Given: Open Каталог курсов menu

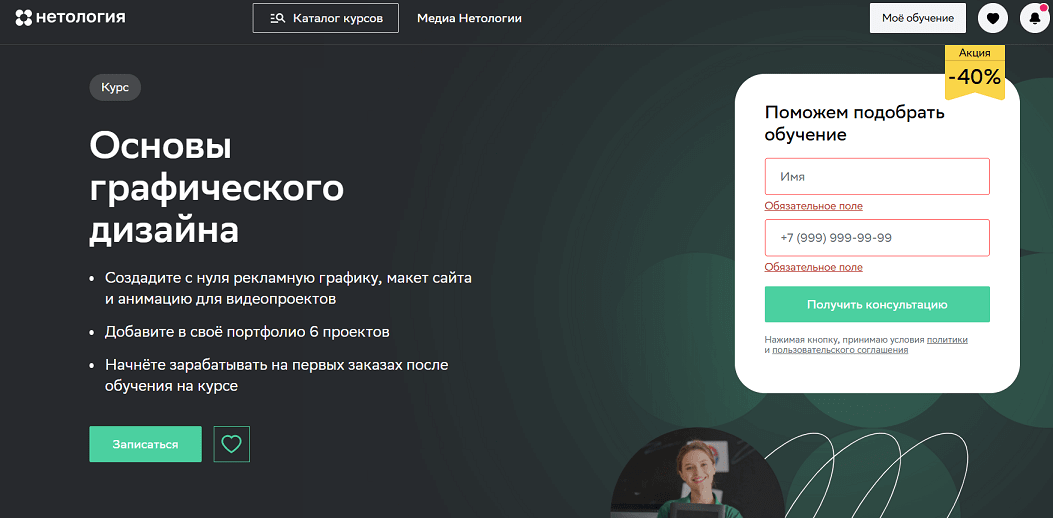Looking at the screenshot, I should tap(326, 18).
